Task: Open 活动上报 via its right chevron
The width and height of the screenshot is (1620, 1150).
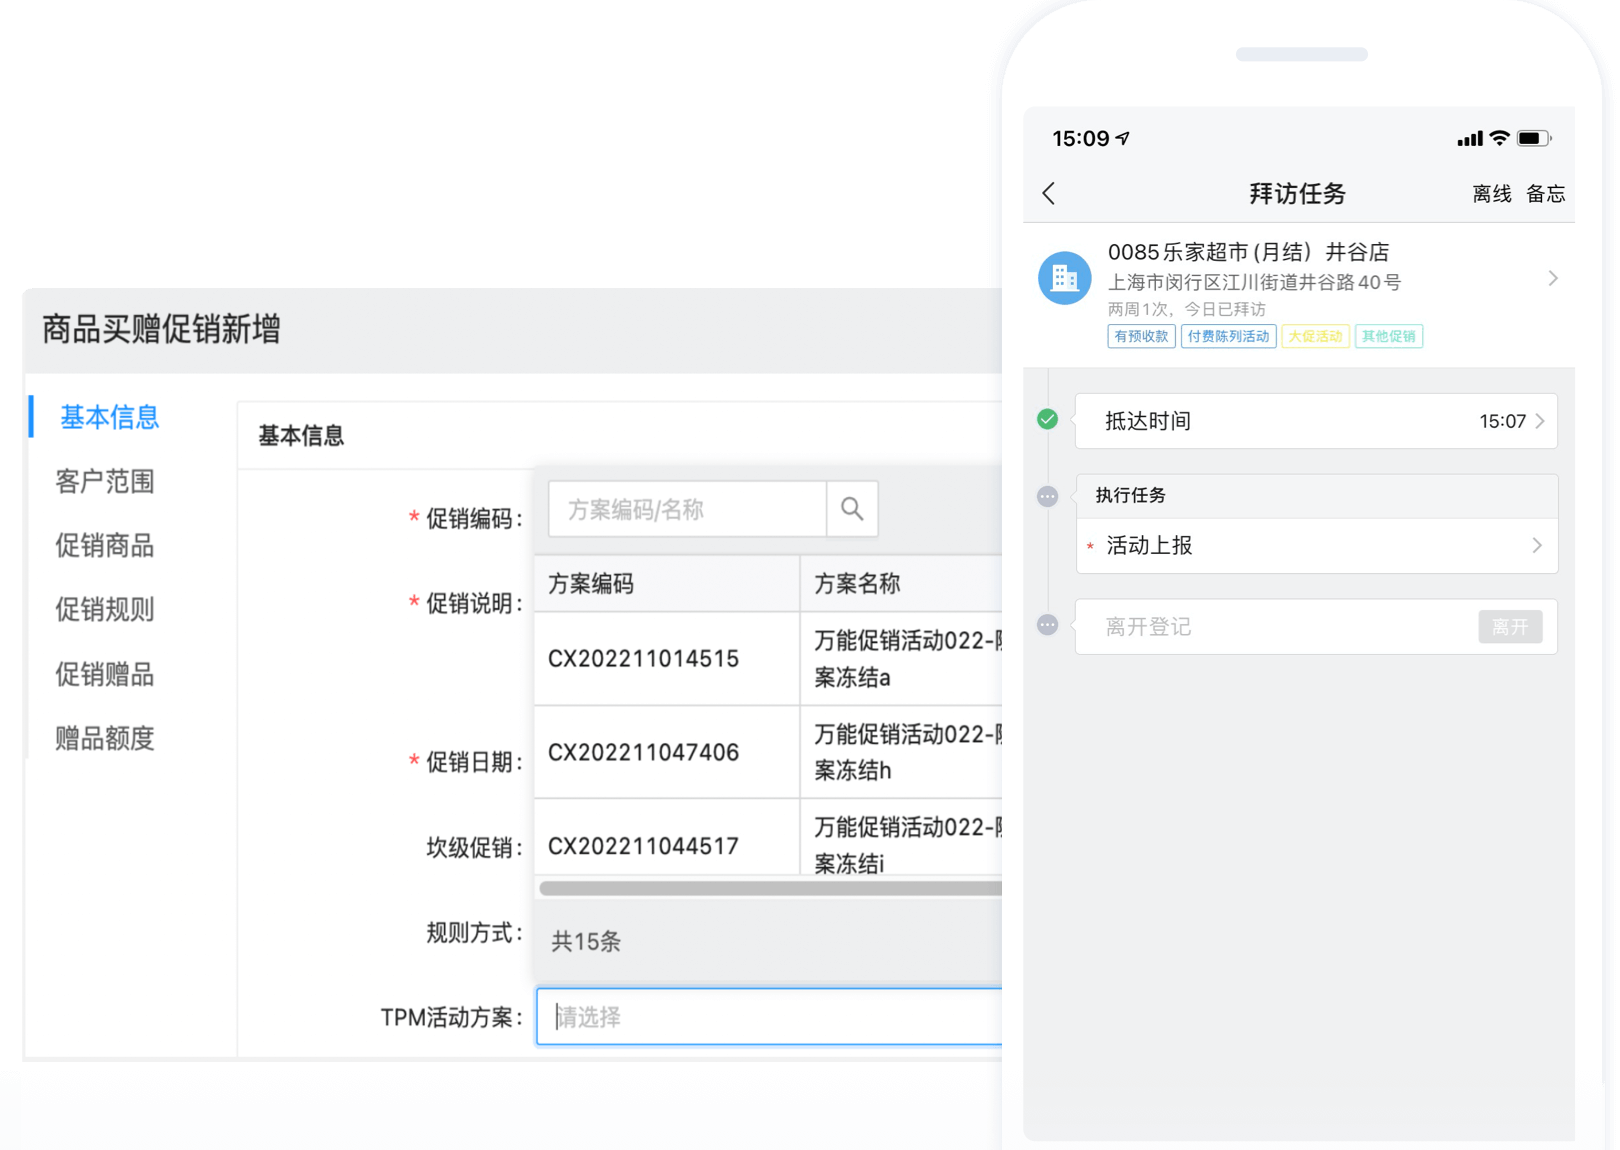Action: click(x=1537, y=545)
